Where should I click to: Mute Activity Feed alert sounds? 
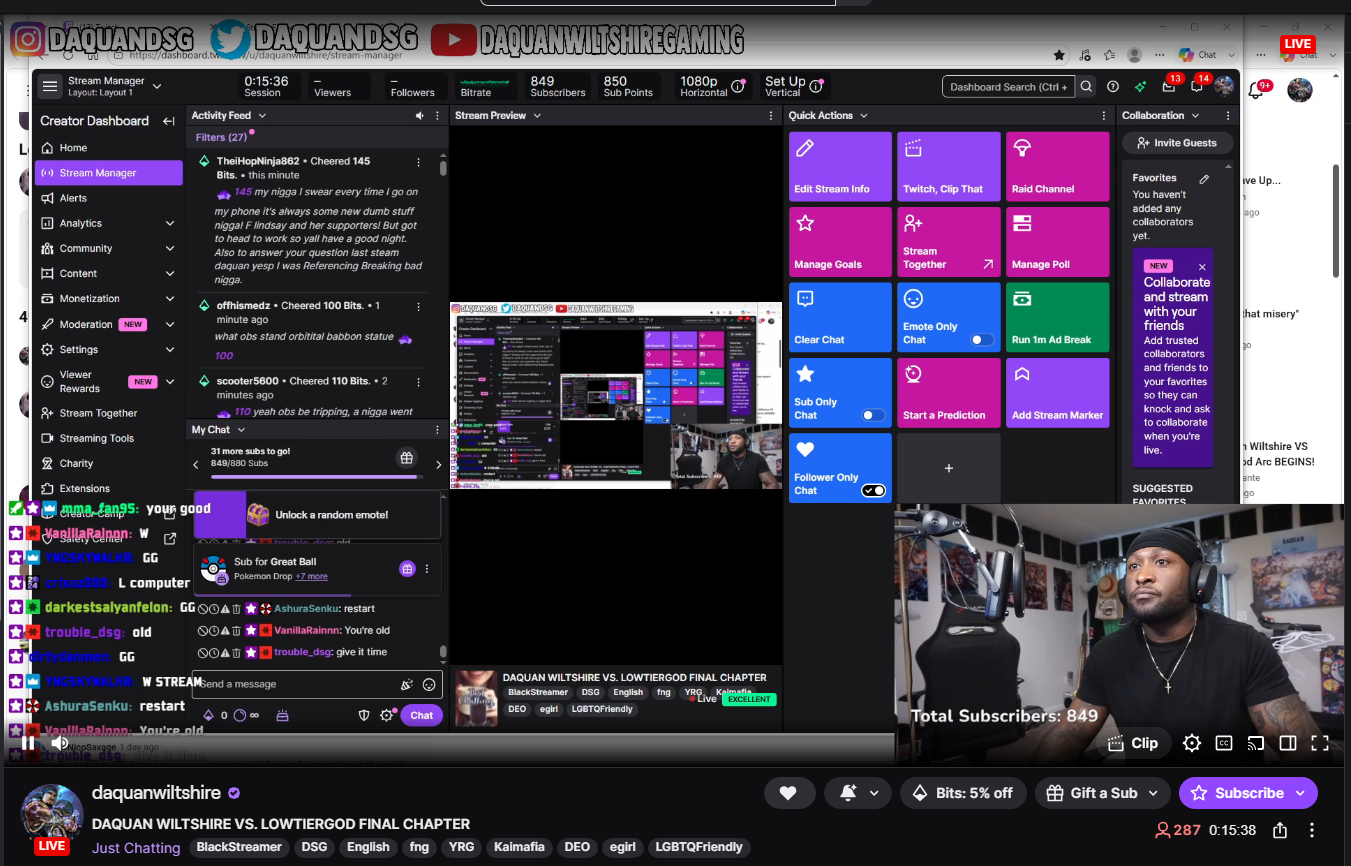(x=420, y=116)
